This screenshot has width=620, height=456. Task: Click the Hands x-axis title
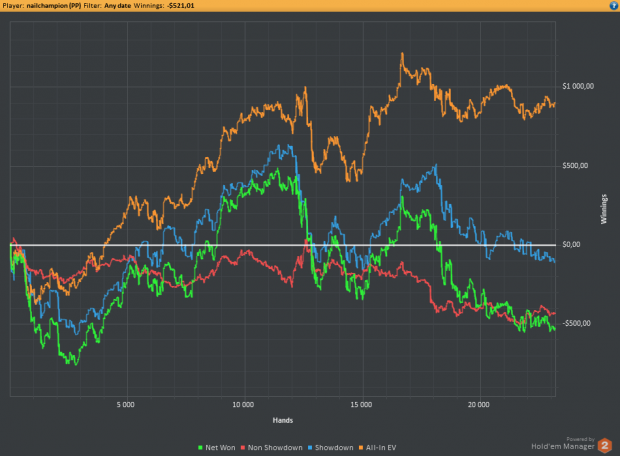(x=283, y=420)
